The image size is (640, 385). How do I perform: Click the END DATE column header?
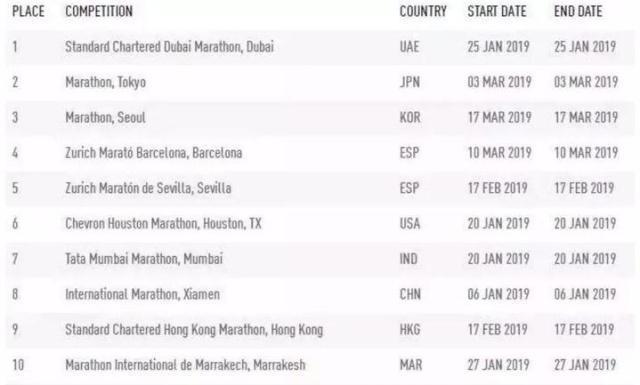[x=578, y=11]
